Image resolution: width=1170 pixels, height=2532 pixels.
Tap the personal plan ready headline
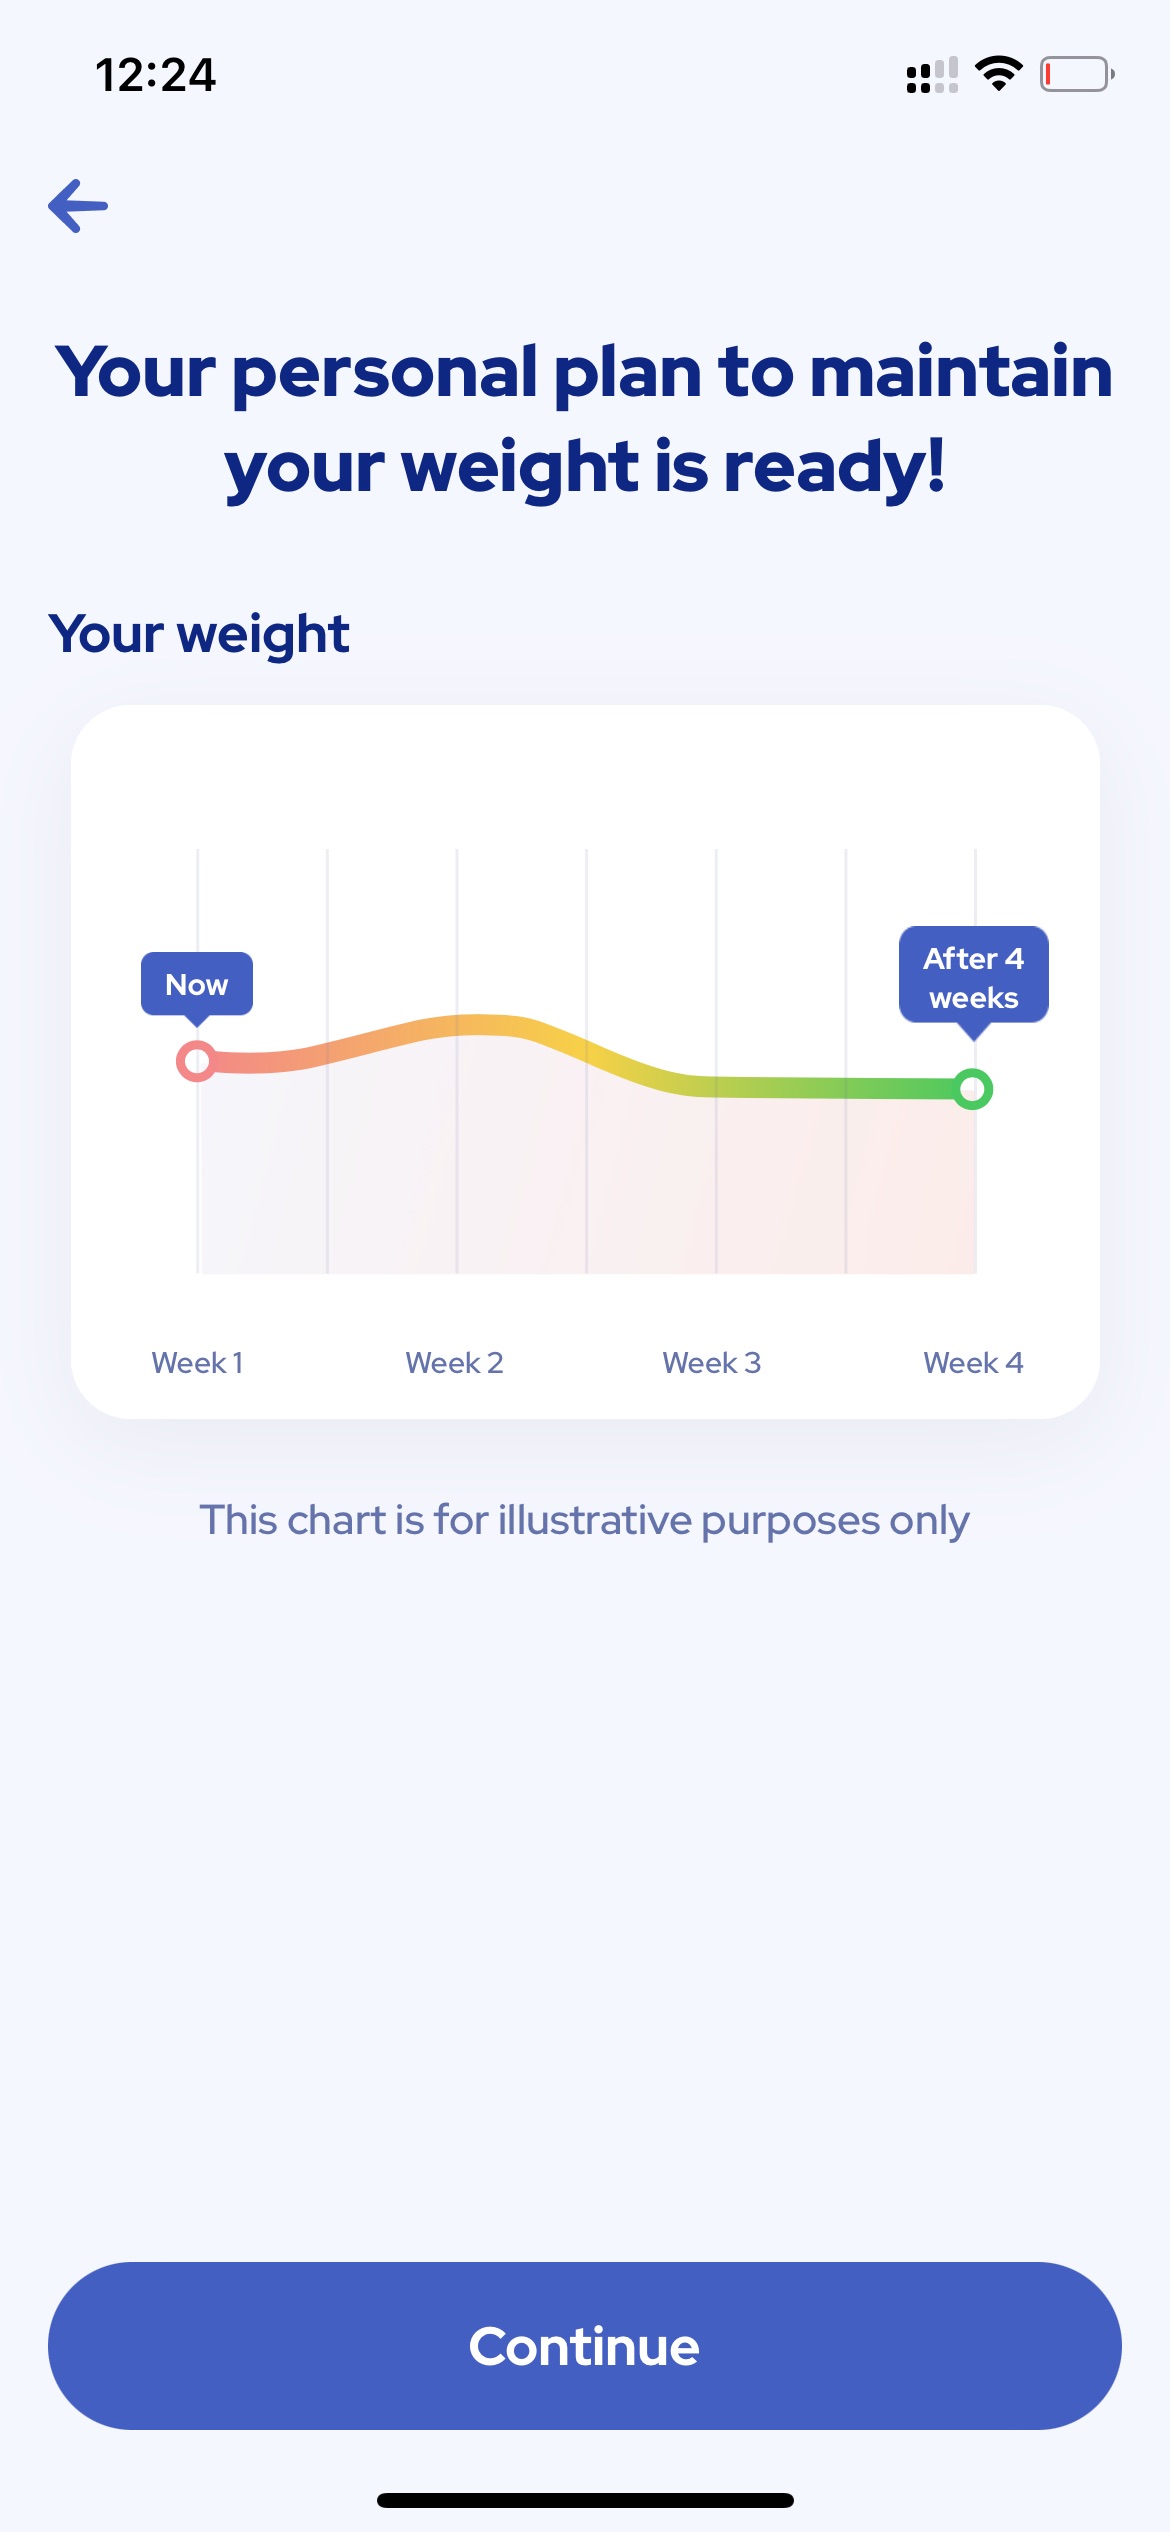[x=585, y=419]
